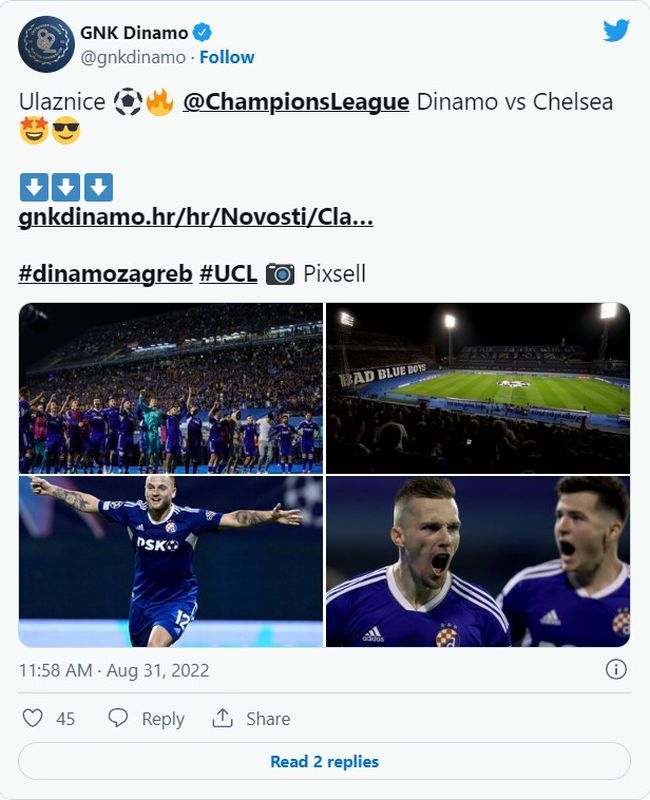Click the blue verified badge

201,32
